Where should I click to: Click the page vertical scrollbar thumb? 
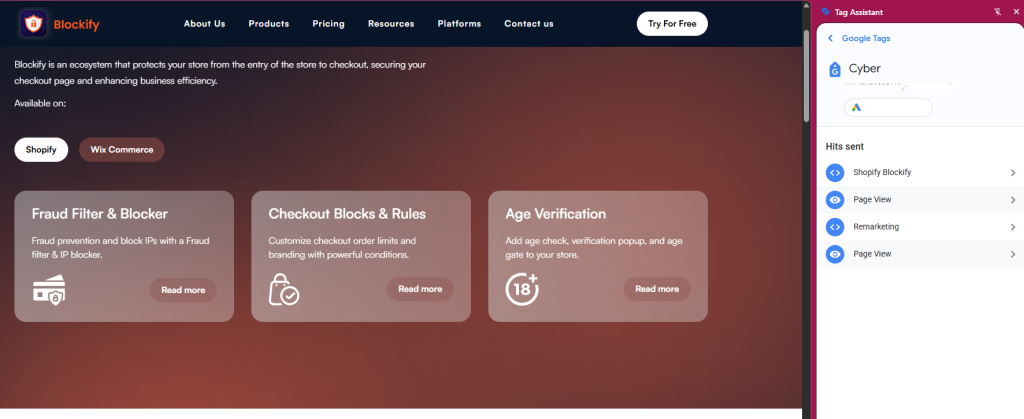click(807, 75)
